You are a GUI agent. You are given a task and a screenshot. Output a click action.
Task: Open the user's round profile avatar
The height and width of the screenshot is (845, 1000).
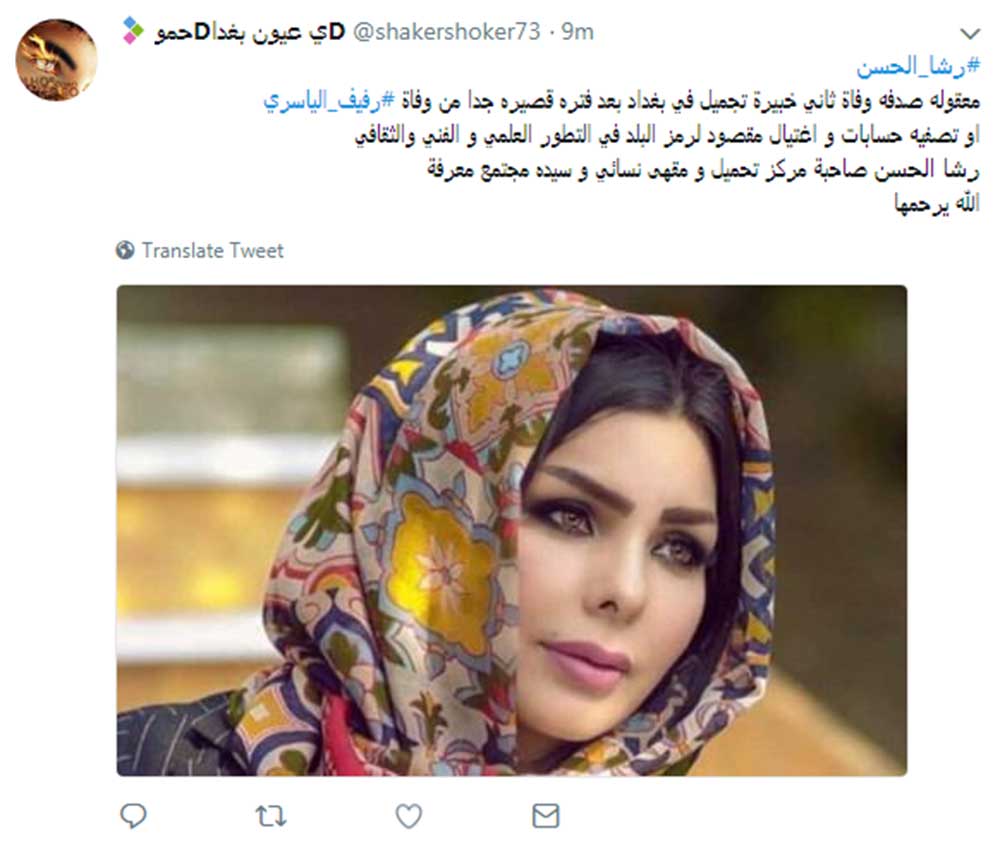(56, 60)
